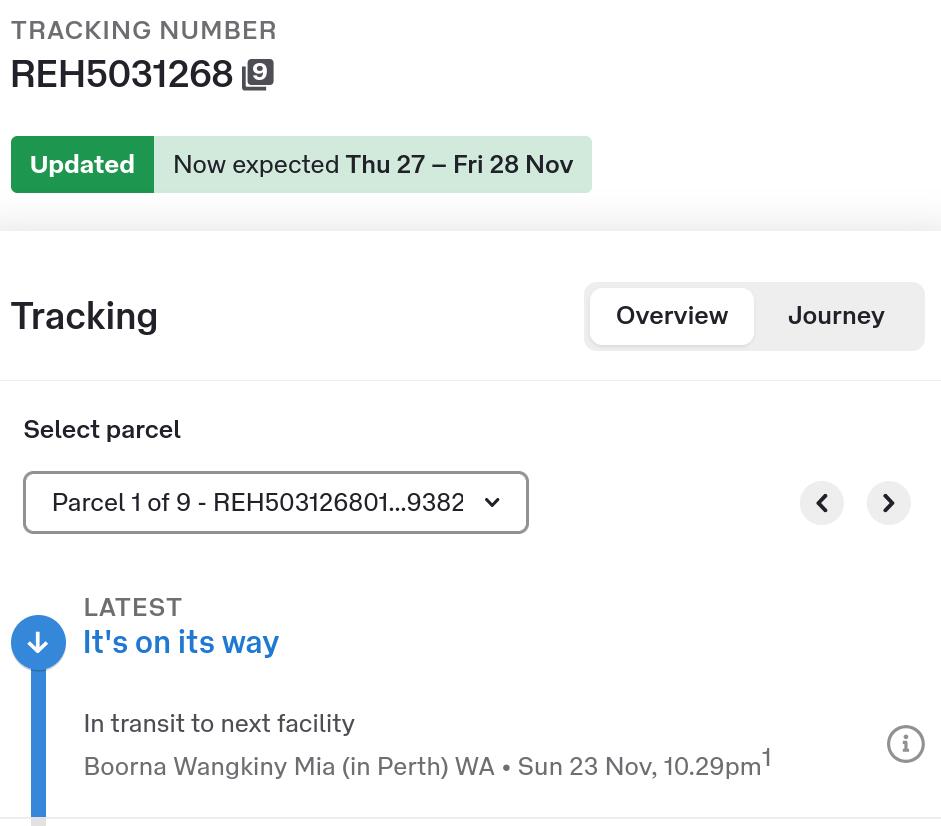
Task: Go to the next parcel arrow
Action: pyautogui.click(x=888, y=503)
